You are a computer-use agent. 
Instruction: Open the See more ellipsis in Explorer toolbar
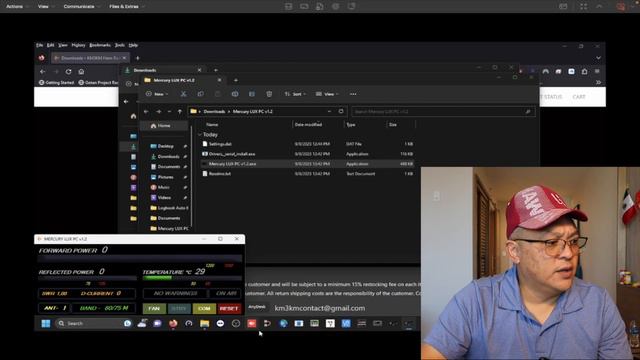click(353, 94)
